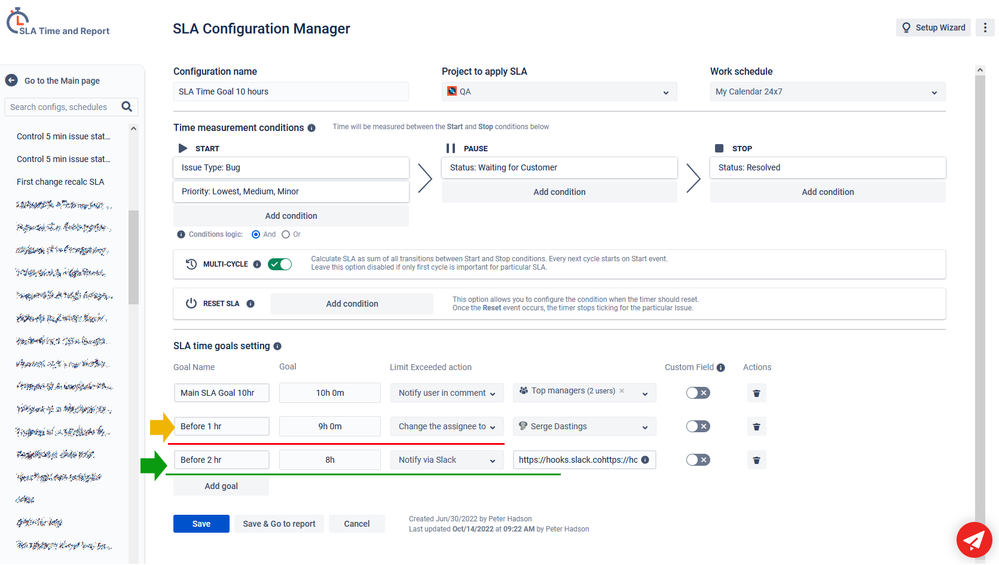Toggle Custom Field for Before 1 hr
This screenshot has height=565, width=999.
tap(698, 427)
